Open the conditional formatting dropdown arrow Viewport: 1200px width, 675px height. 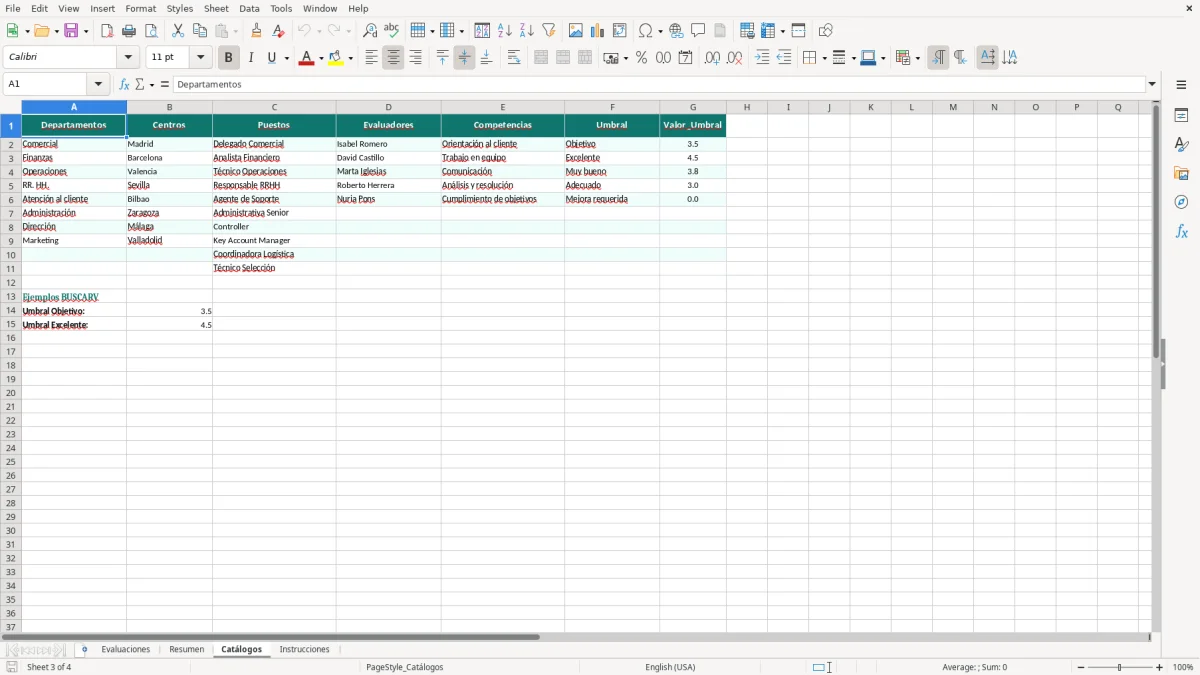(x=917, y=58)
